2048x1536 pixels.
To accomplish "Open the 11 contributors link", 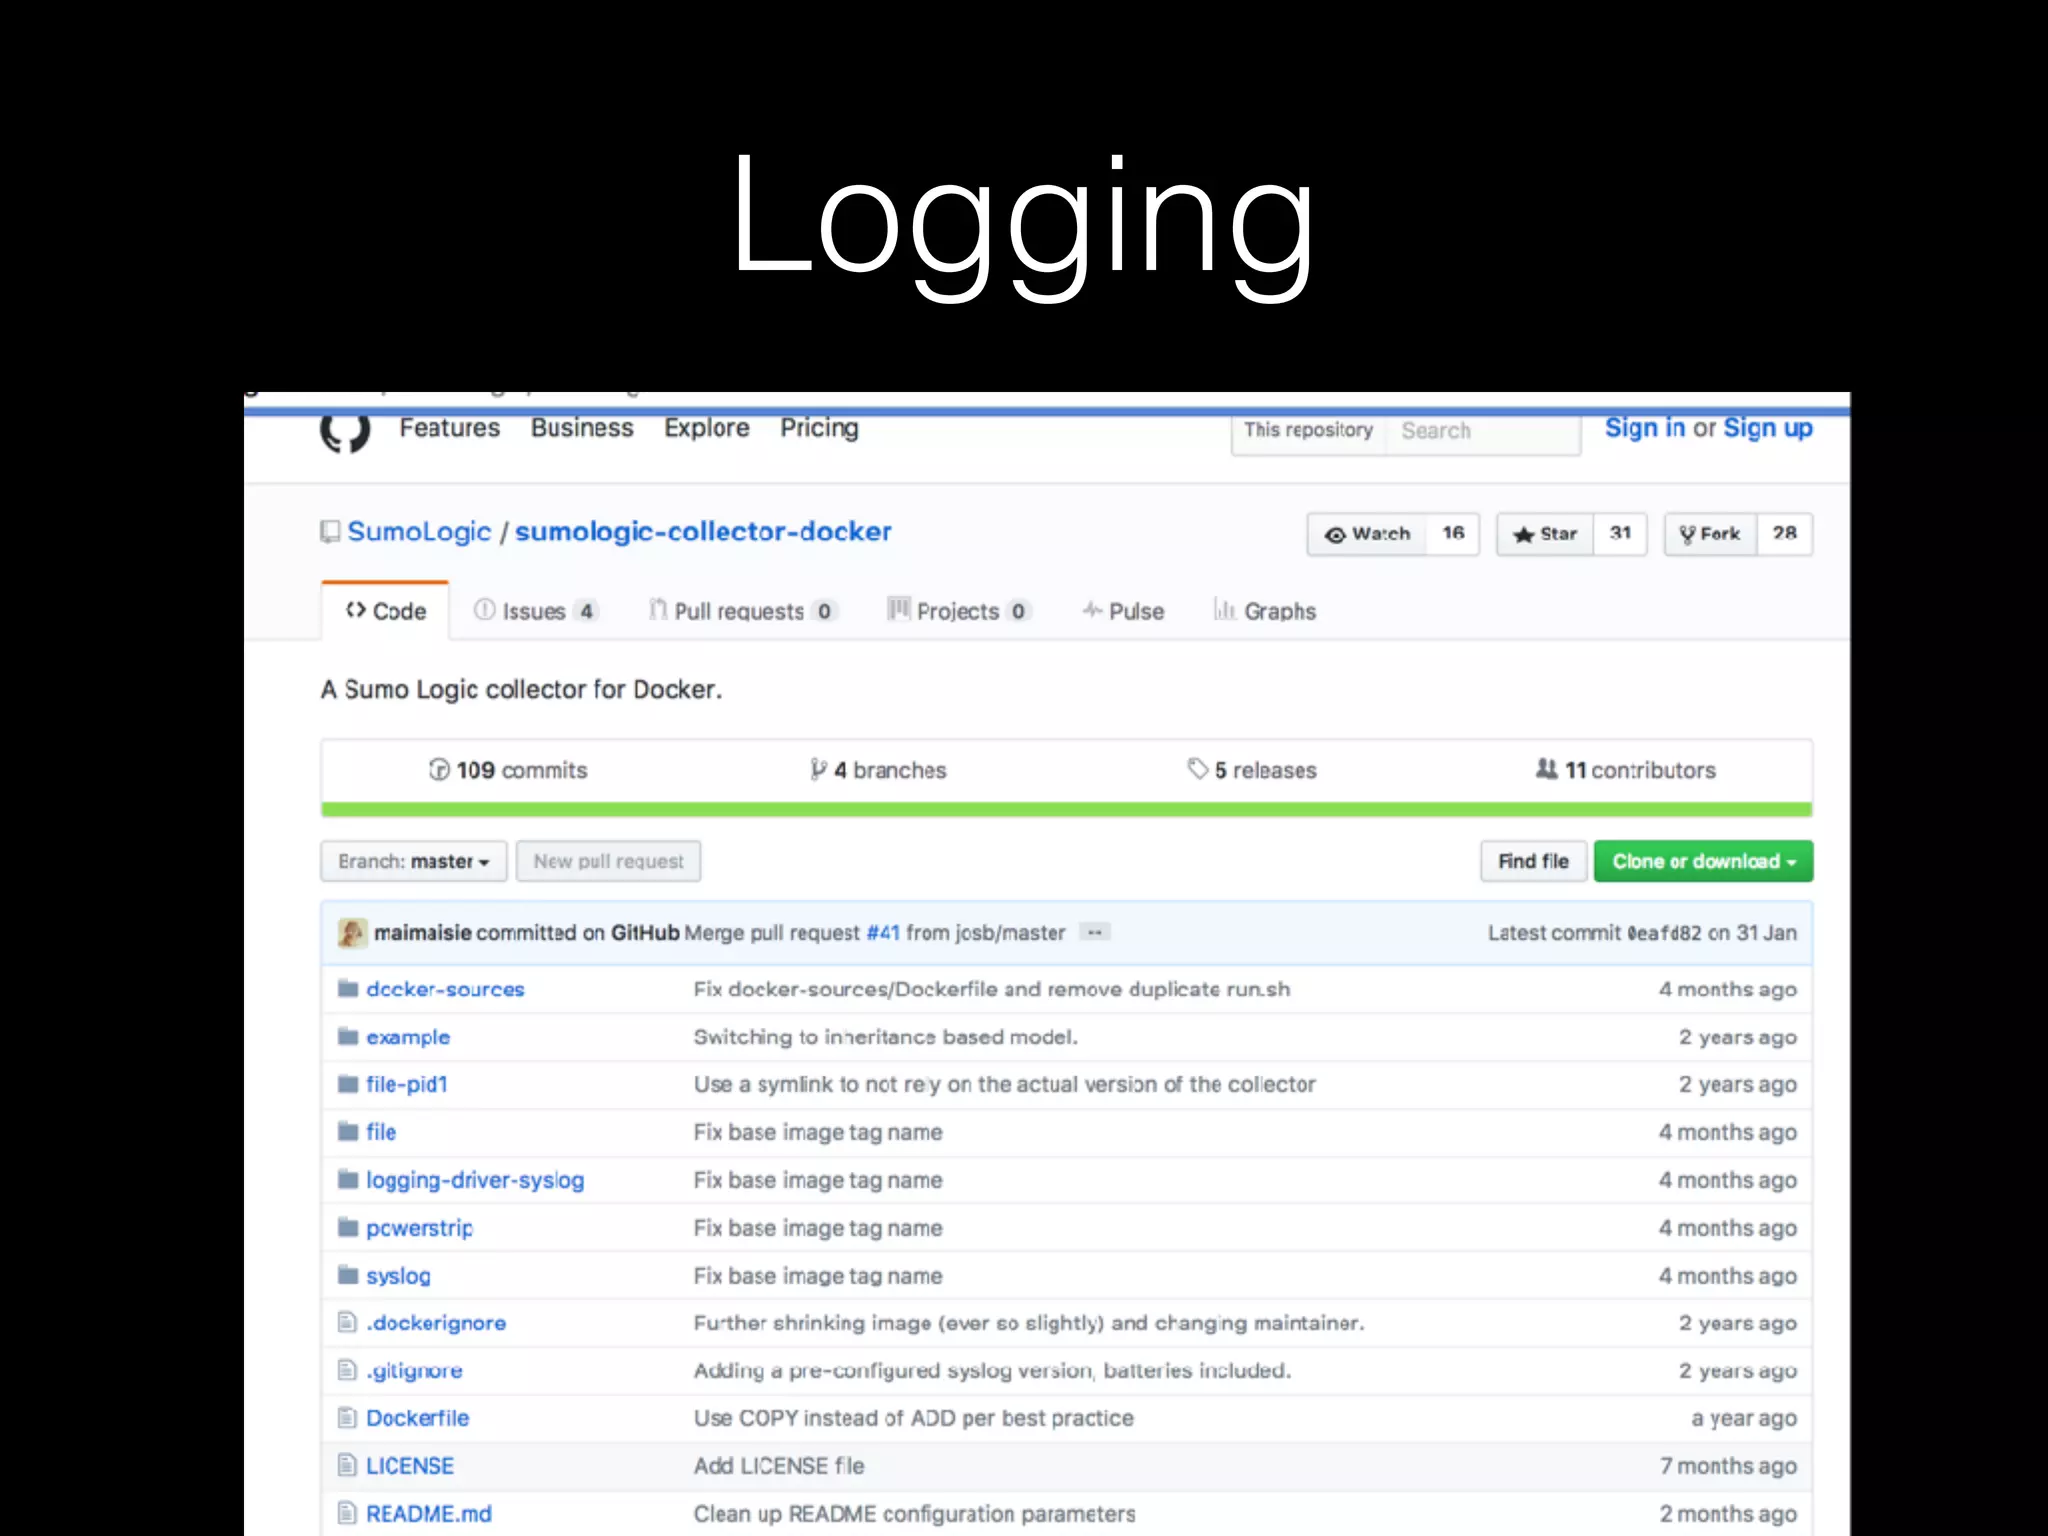I will 1626,770.
